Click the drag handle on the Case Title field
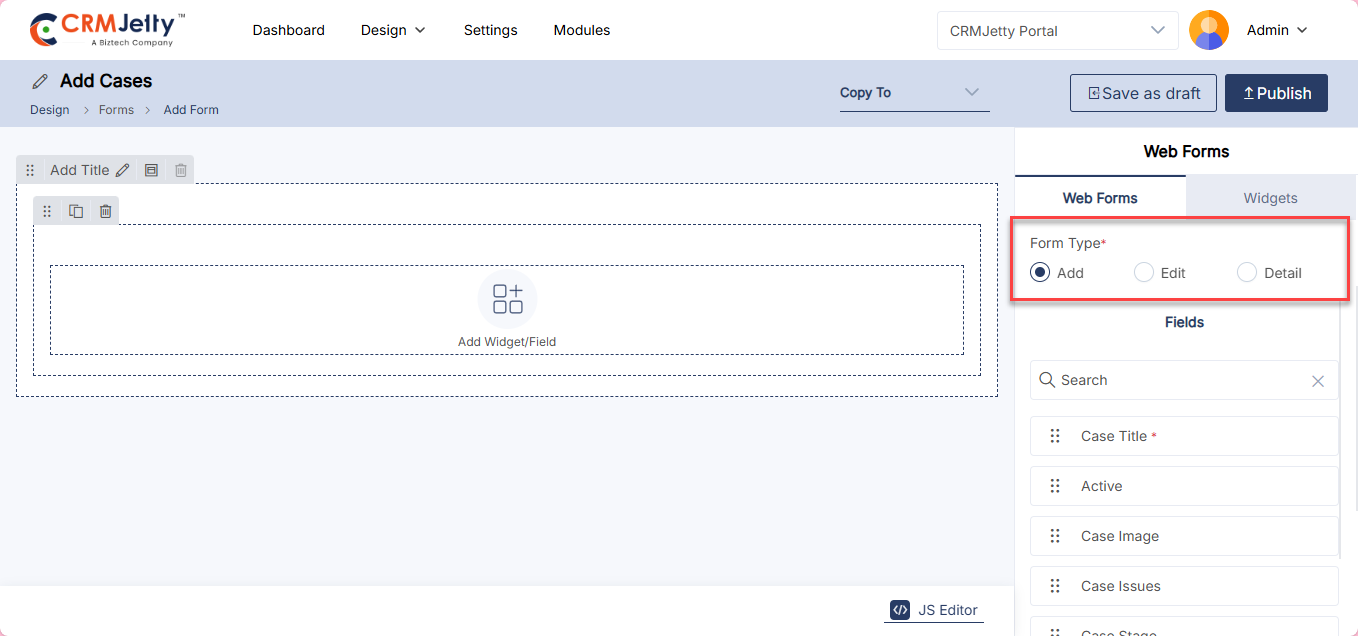This screenshot has width=1358, height=636. (x=1054, y=436)
